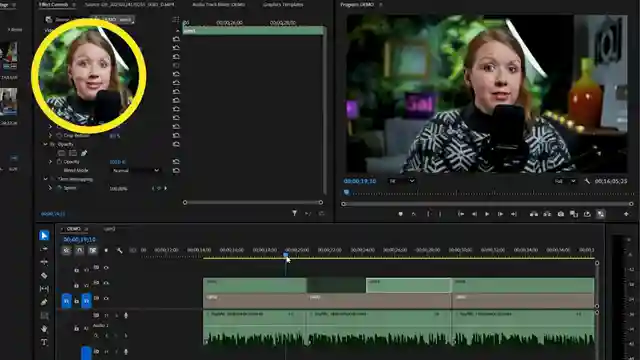Viewport: 640px width, 360px height.
Task: Expand the Speed property
Action: click(x=51, y=188)
